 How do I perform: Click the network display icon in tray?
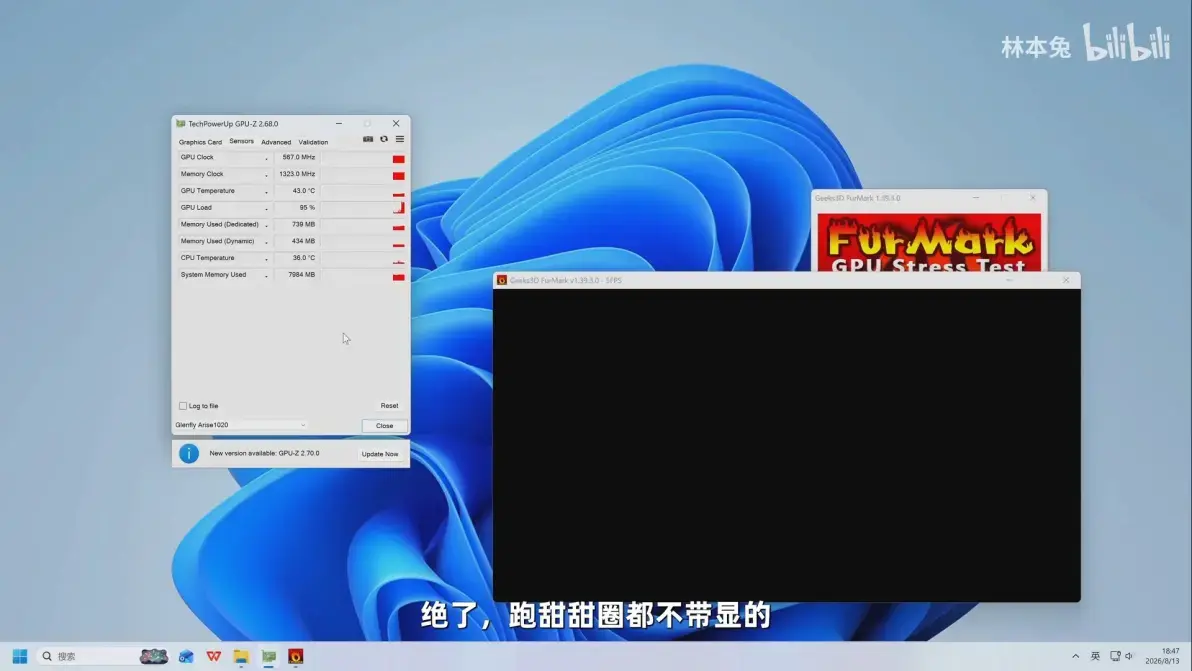point(1115,656)
